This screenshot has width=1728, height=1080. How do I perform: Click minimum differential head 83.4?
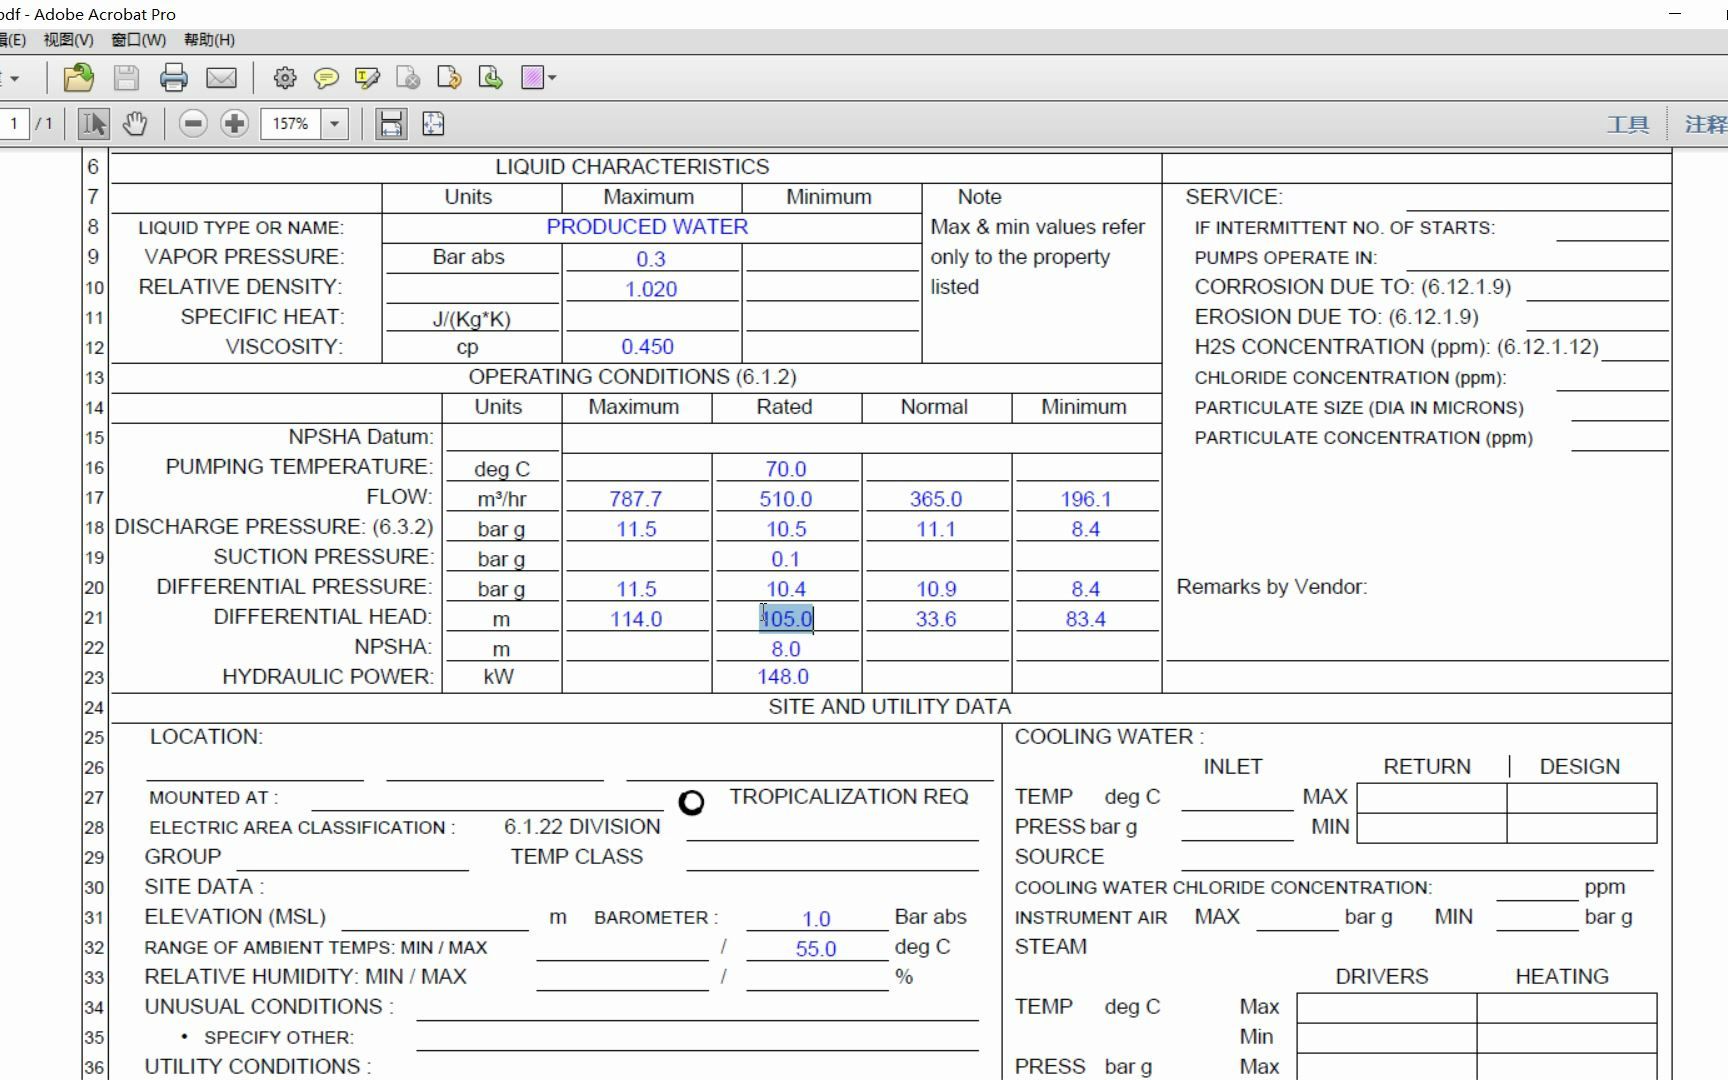pyautogui.click(x=1086, y=619)
